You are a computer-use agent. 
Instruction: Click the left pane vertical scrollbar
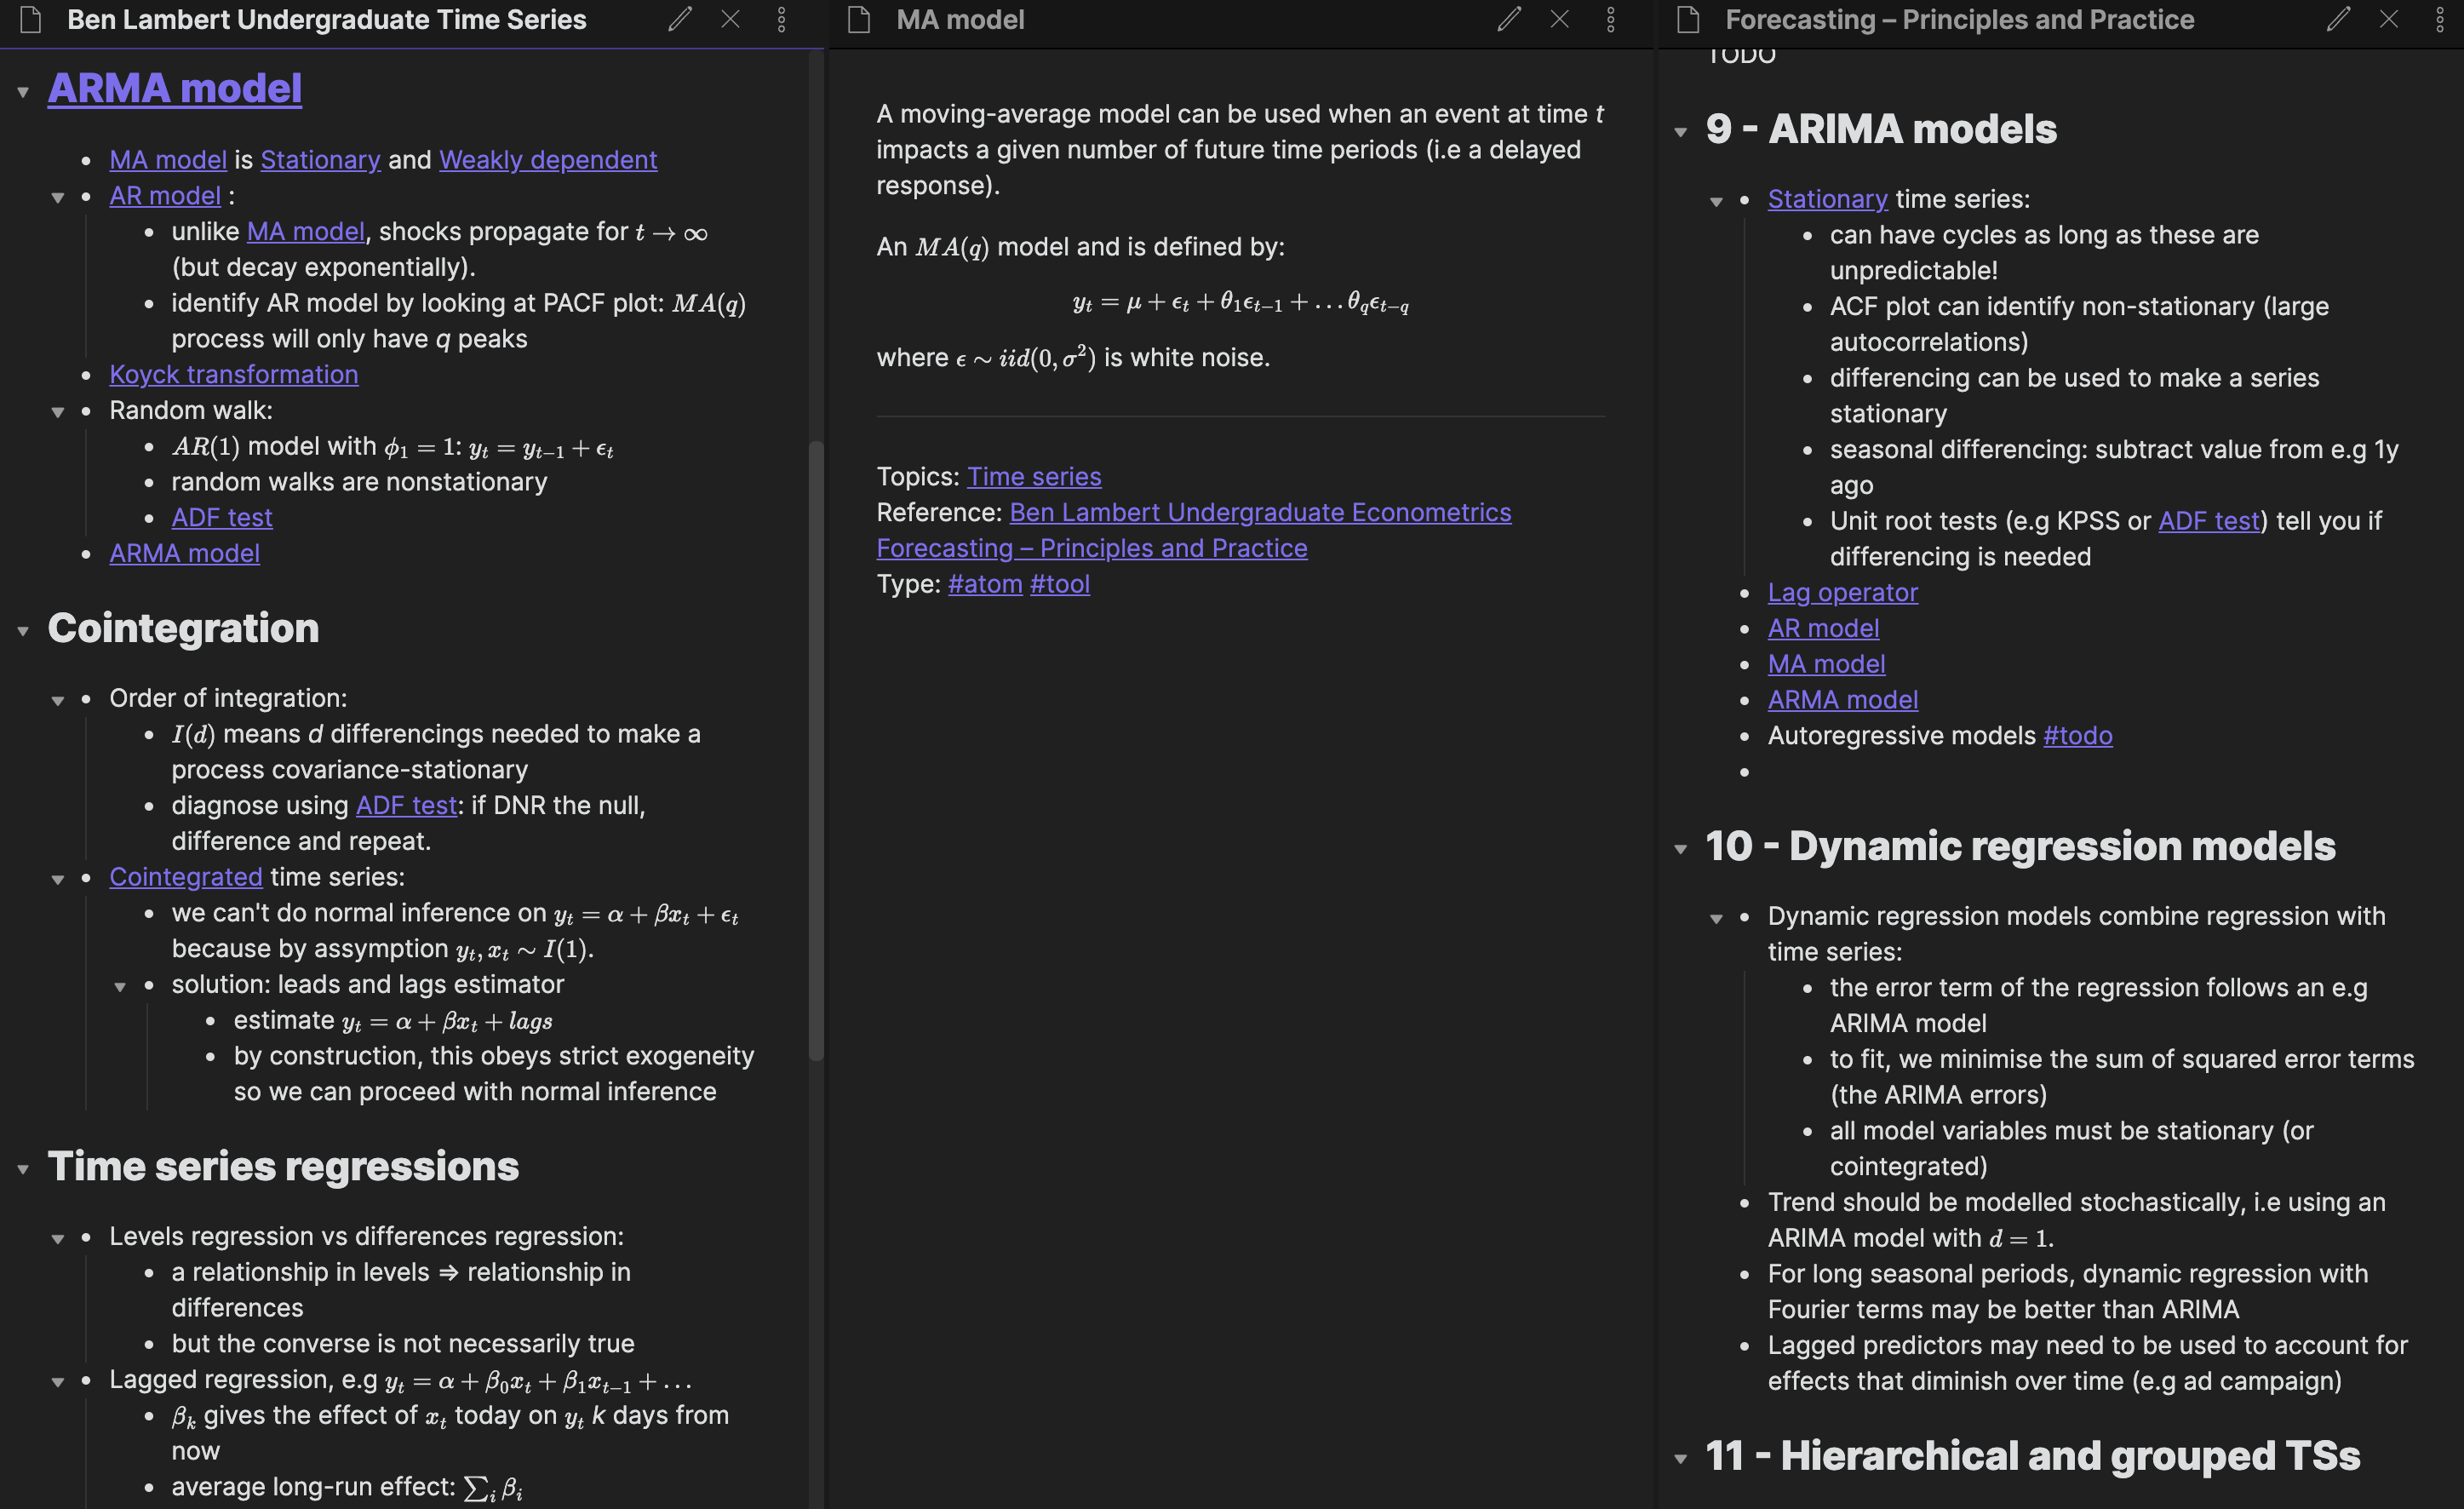[x=816, y=750]
